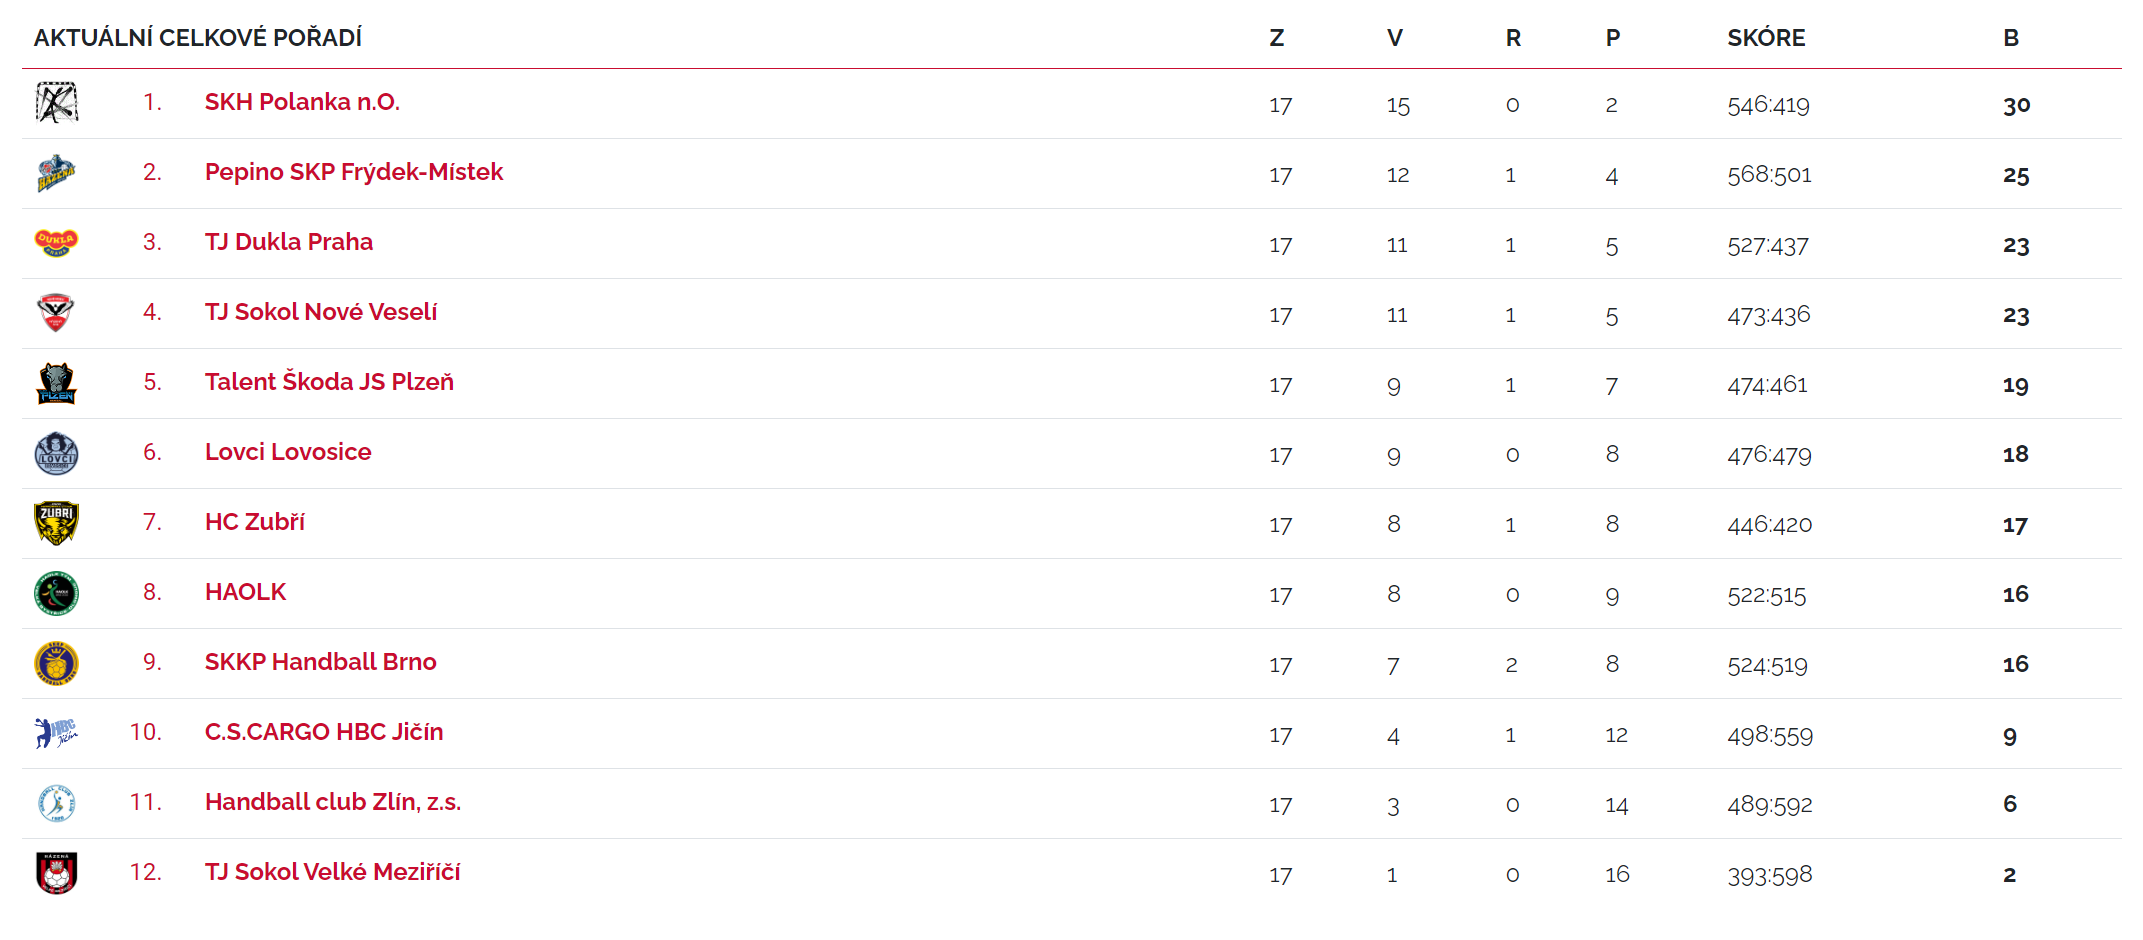Open the C.S.CARGO HBC Jičín link
2143x940 pixels.
click(x=324, y=732)
